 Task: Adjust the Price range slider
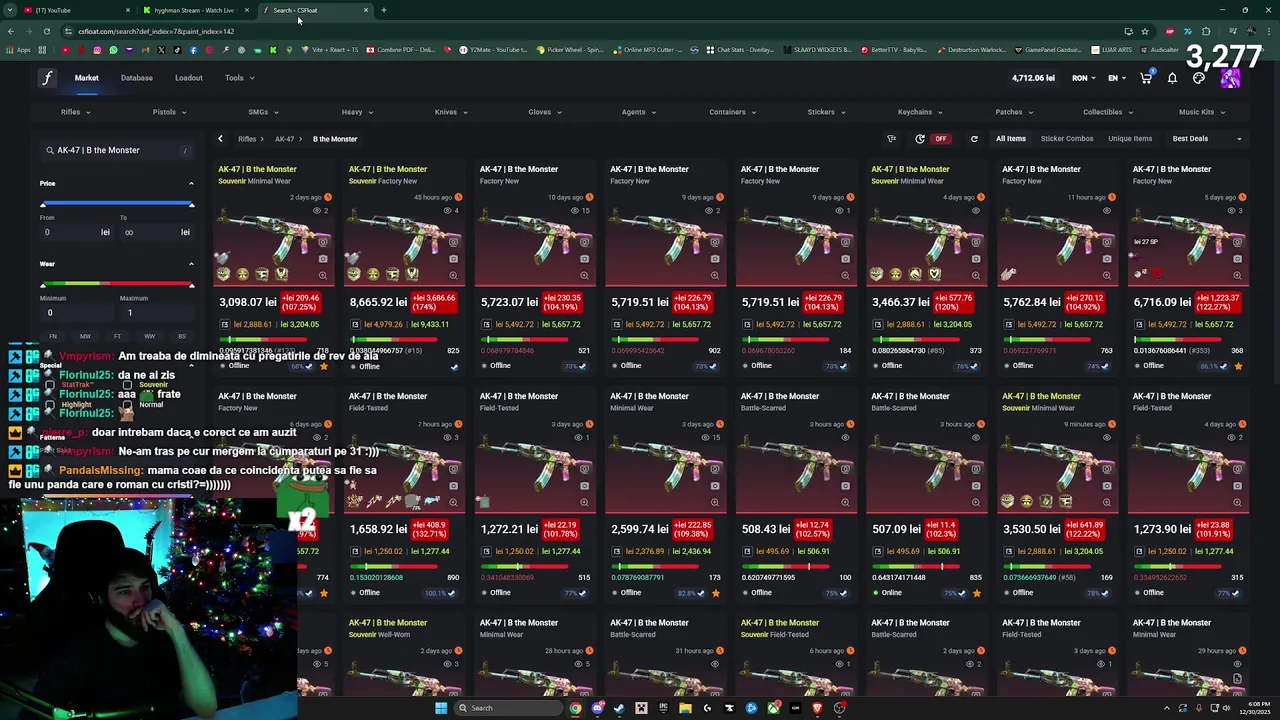(x=117, y=204)
